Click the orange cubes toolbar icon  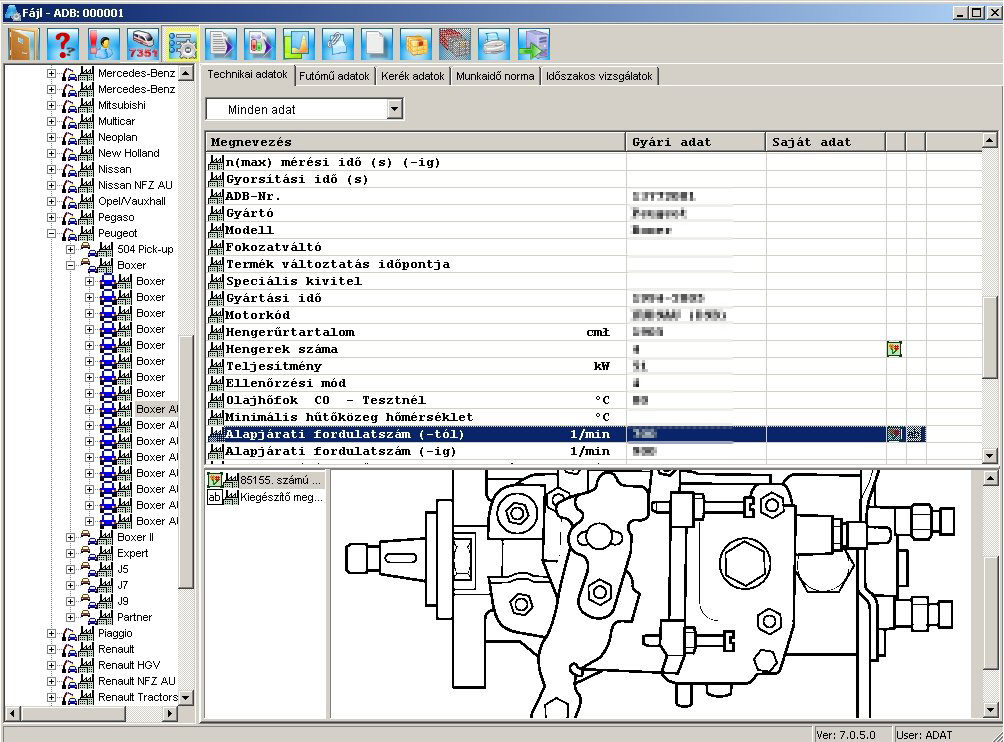point(415,44)
